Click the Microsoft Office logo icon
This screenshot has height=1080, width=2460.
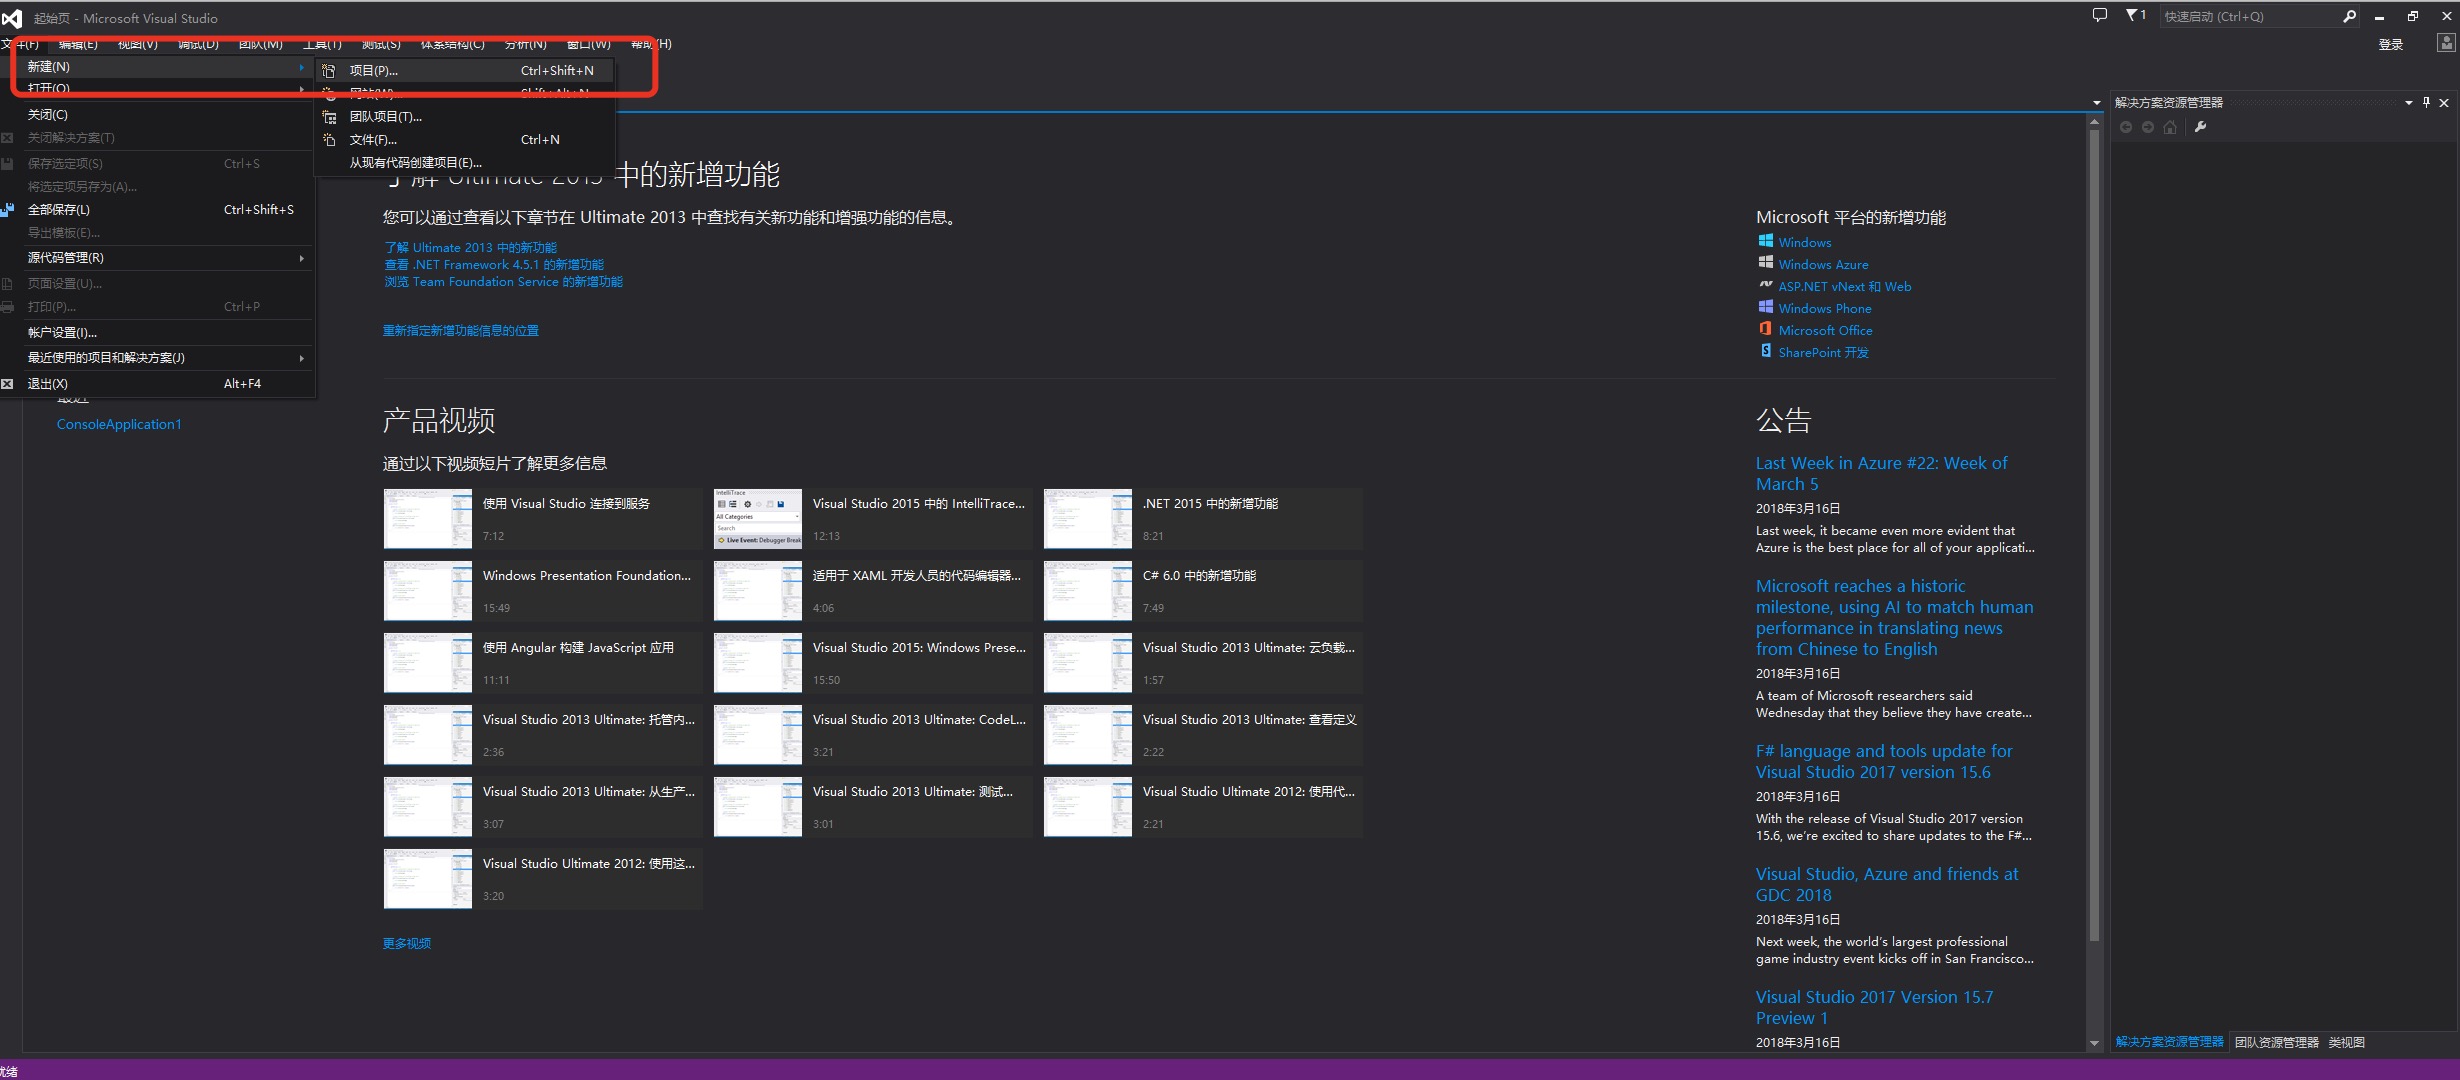pyautogui.click(x=1766, y=329)
